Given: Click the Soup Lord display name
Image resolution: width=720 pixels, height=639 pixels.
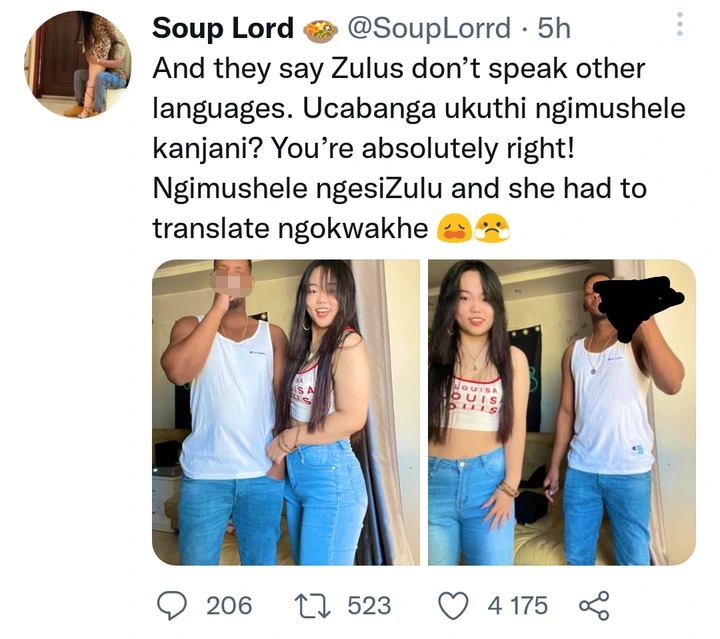Looking at the screenshot, I should click(223, 28).
